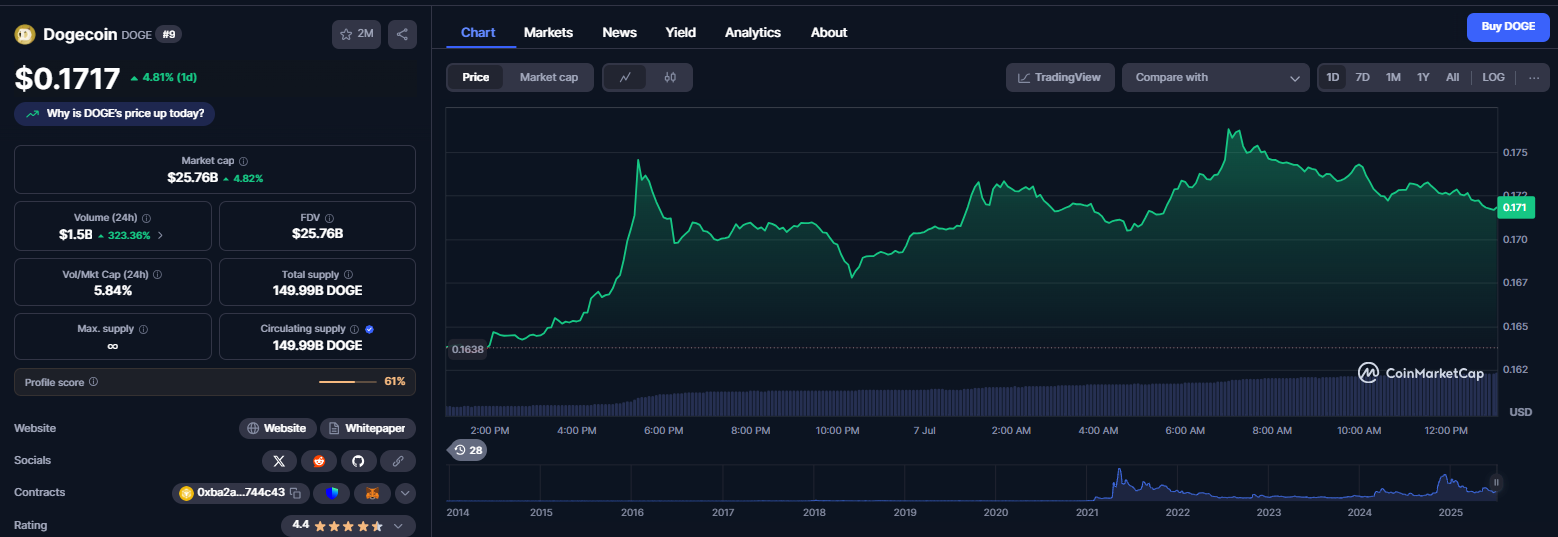Screen dimensions: 1558x537
Task: Set chart range to 1Y
Action: pyautogui.click(x=1423, y=78)
